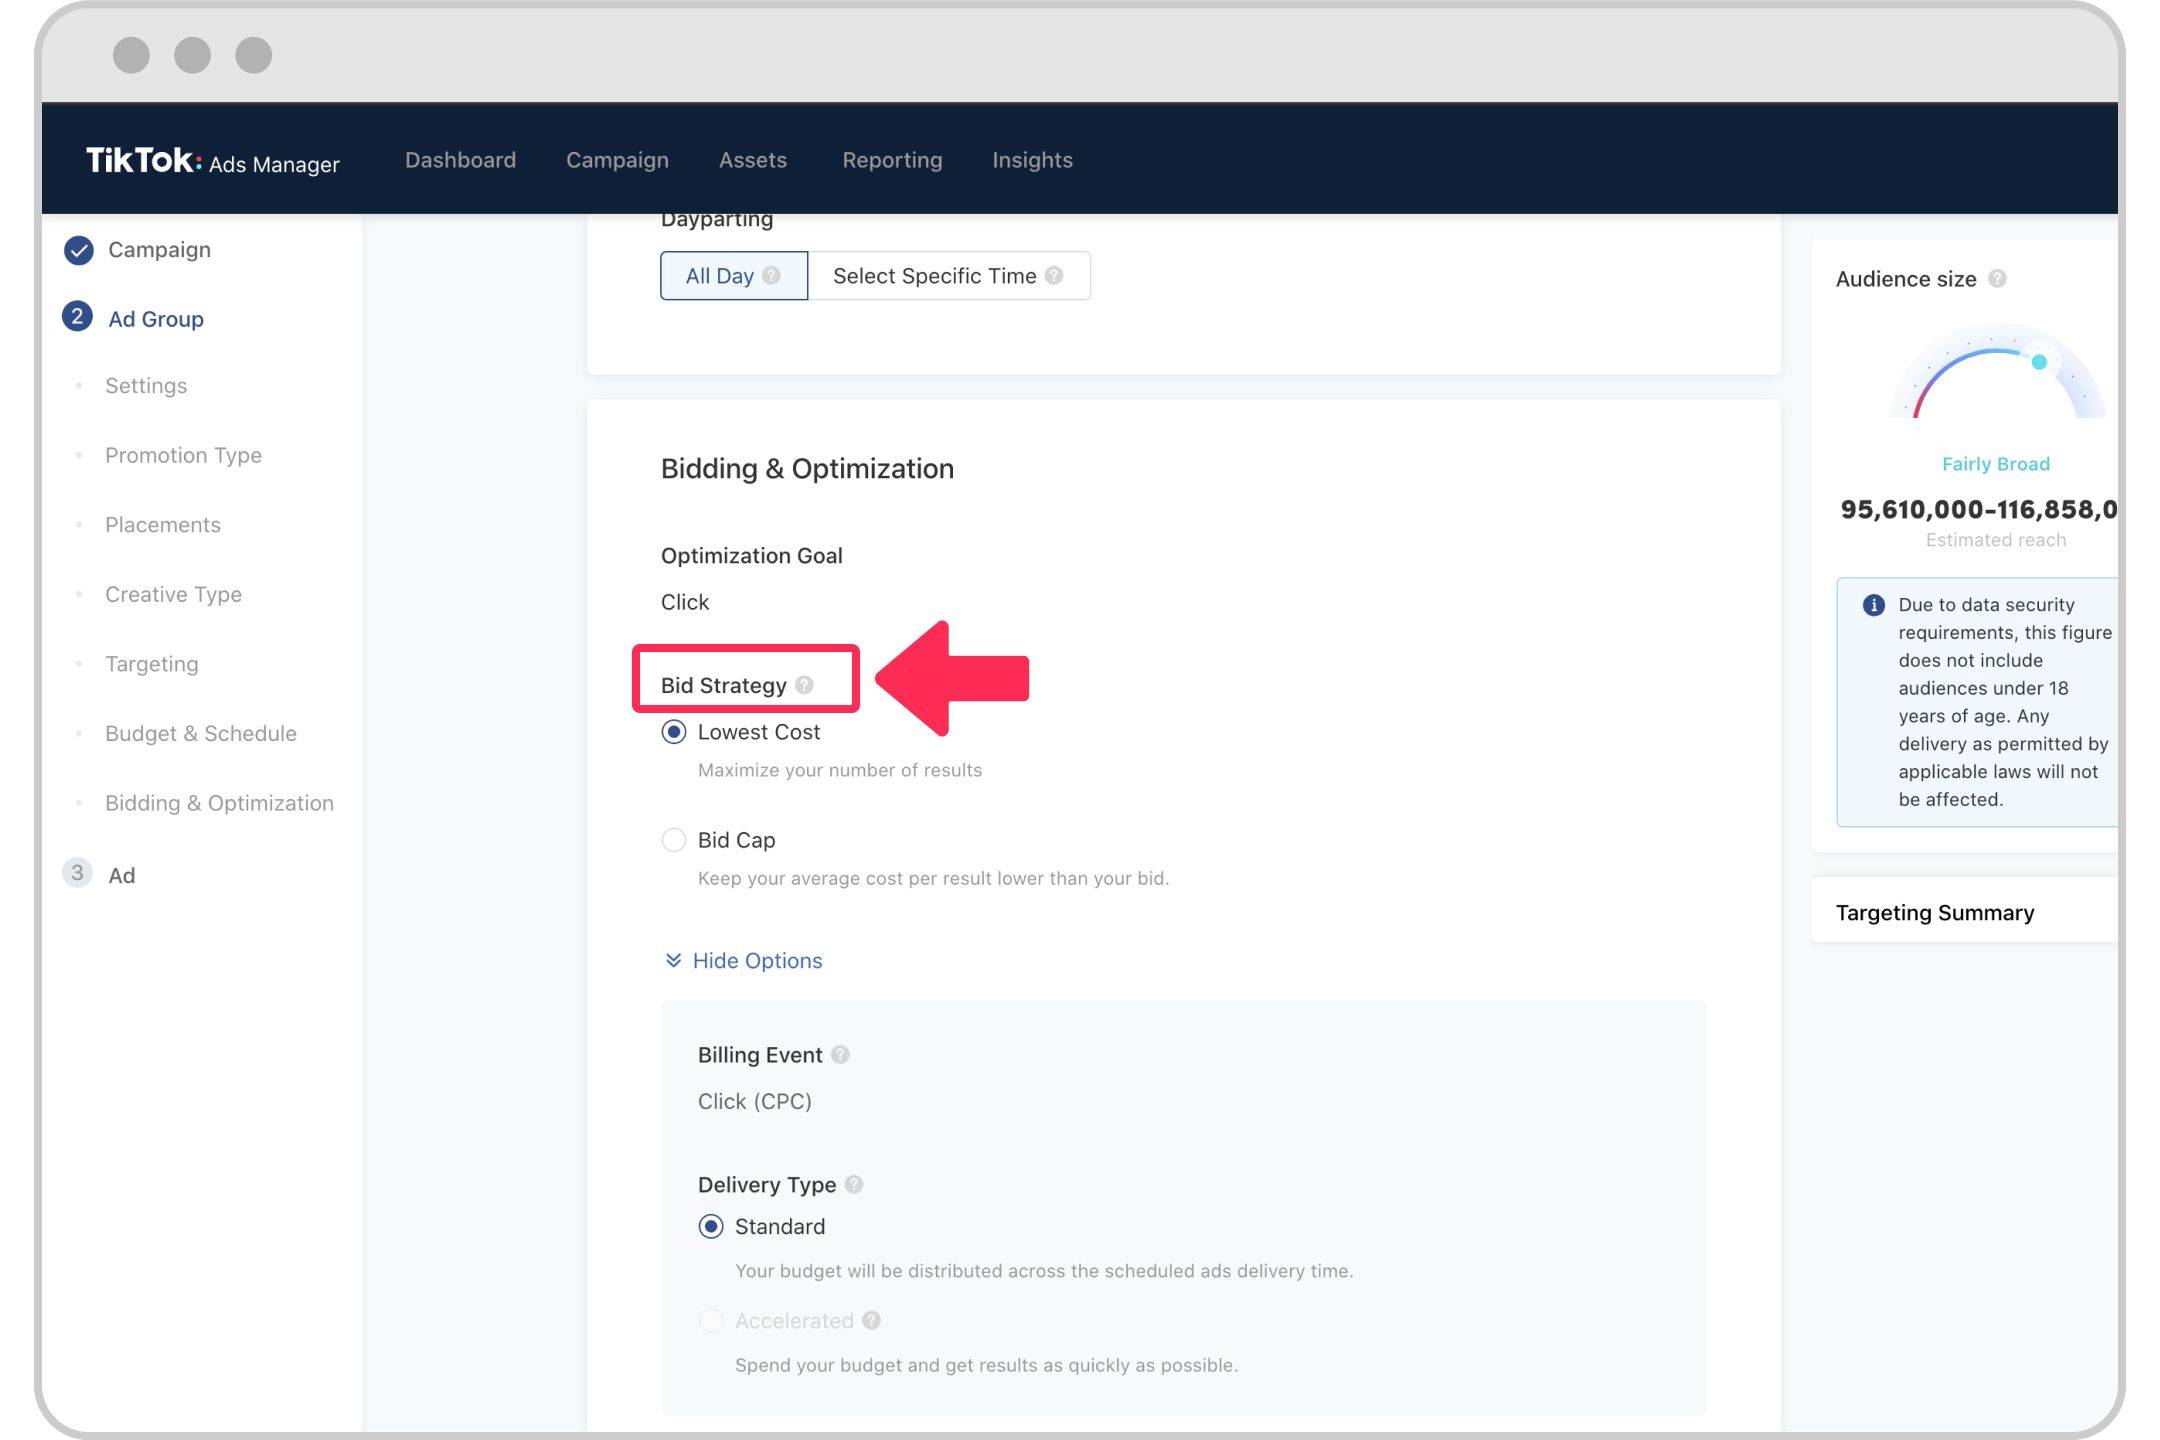Select All Day dayparting toggle
This screenshot has width=2160, height=1440.
pyautogui.click(x=731, y=275)
